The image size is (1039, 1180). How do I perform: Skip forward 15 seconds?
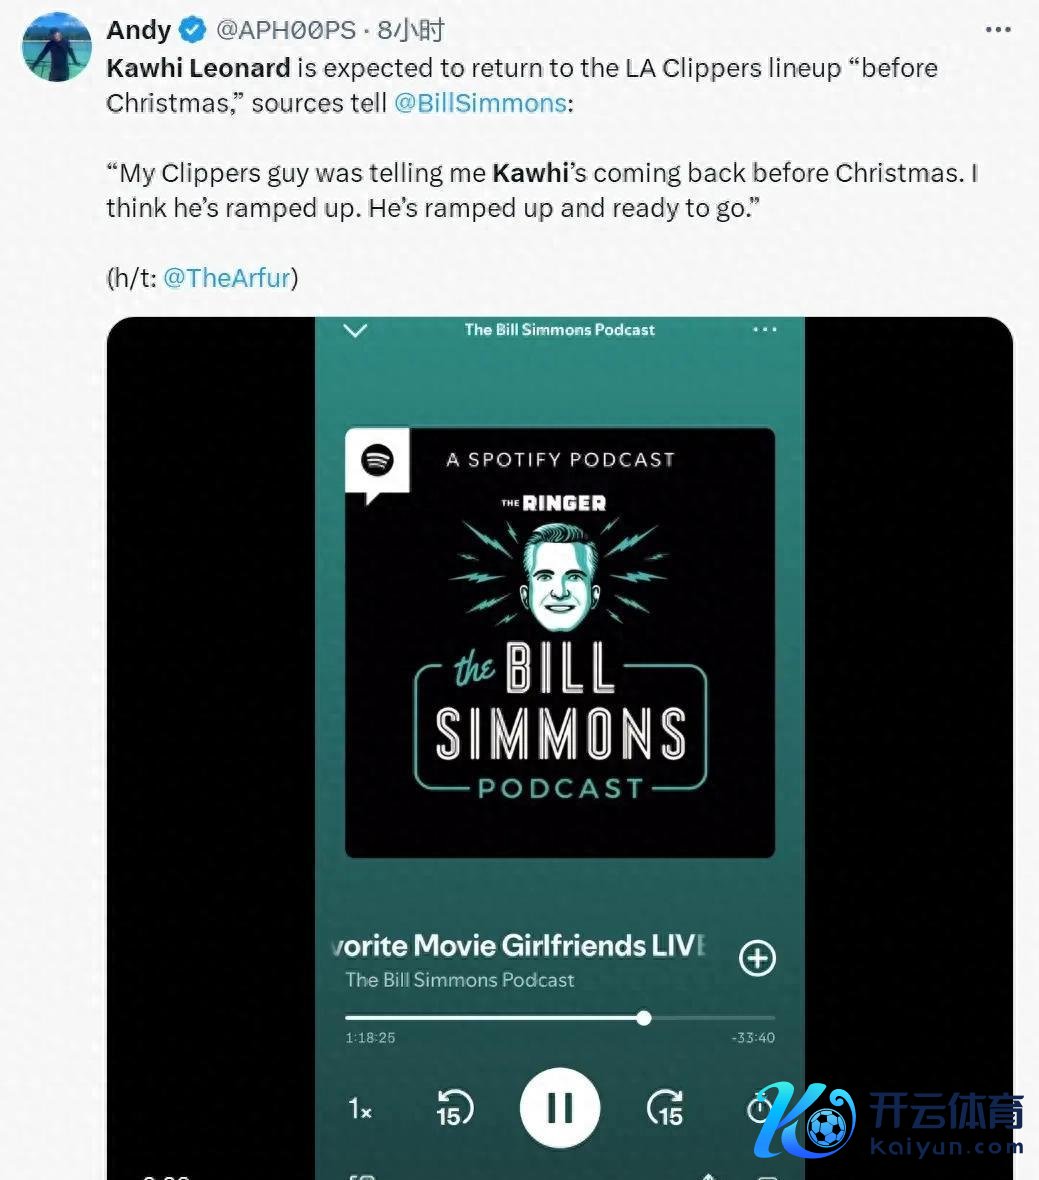666,1108
